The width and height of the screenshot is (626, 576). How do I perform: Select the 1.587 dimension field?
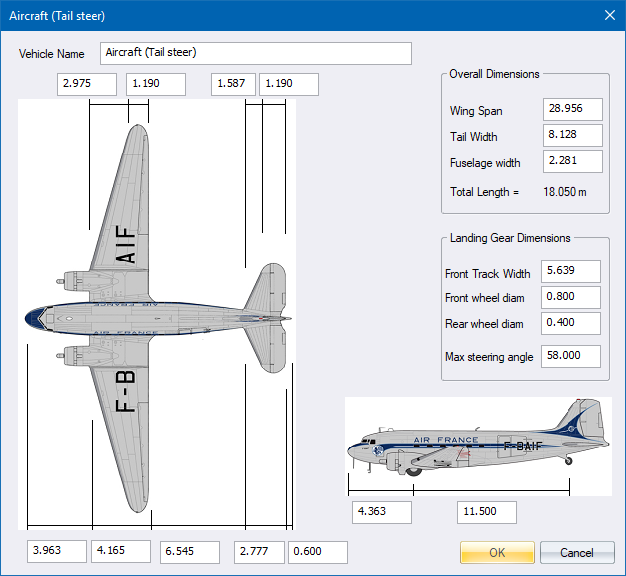233,84
